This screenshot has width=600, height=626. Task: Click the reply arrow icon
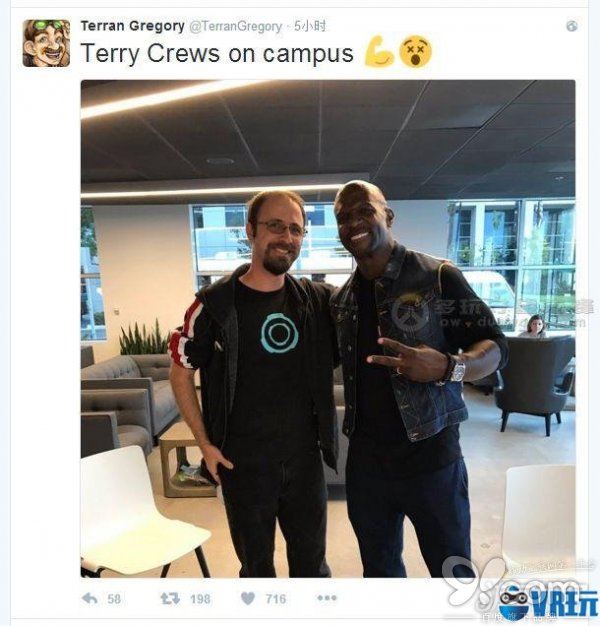click(89, 598)
